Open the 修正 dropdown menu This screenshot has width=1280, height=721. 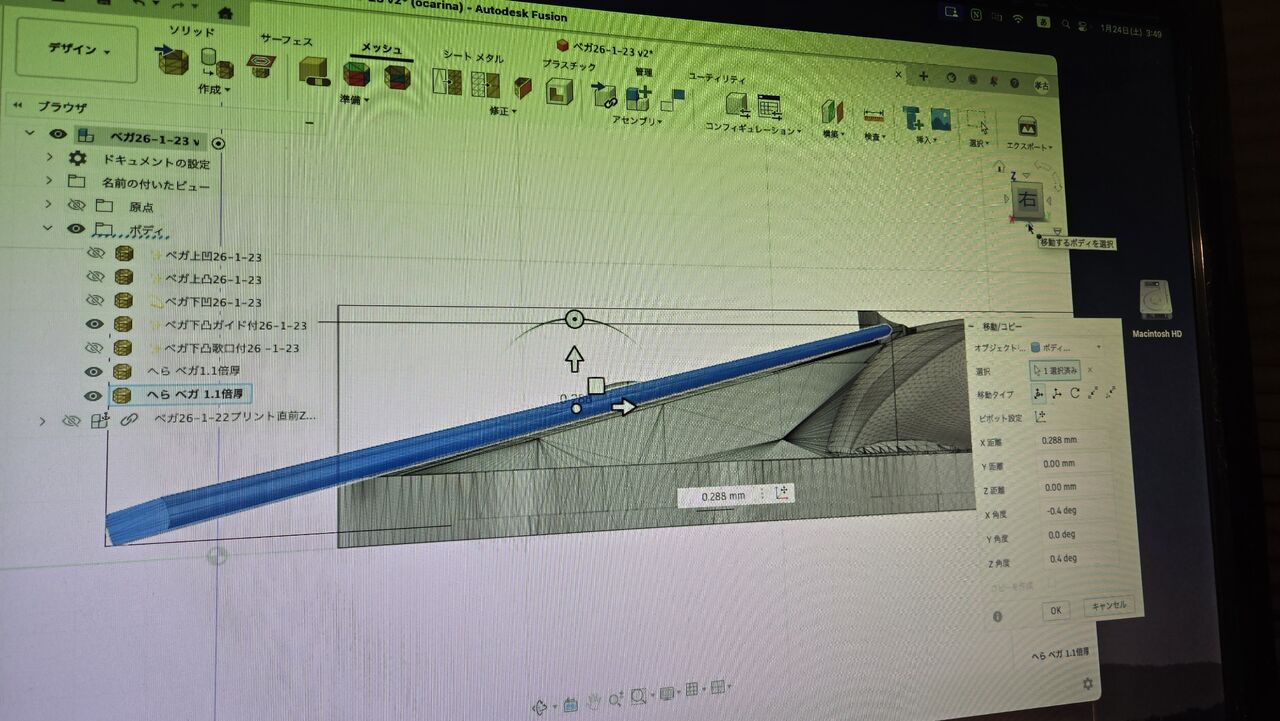click(501, 111)
